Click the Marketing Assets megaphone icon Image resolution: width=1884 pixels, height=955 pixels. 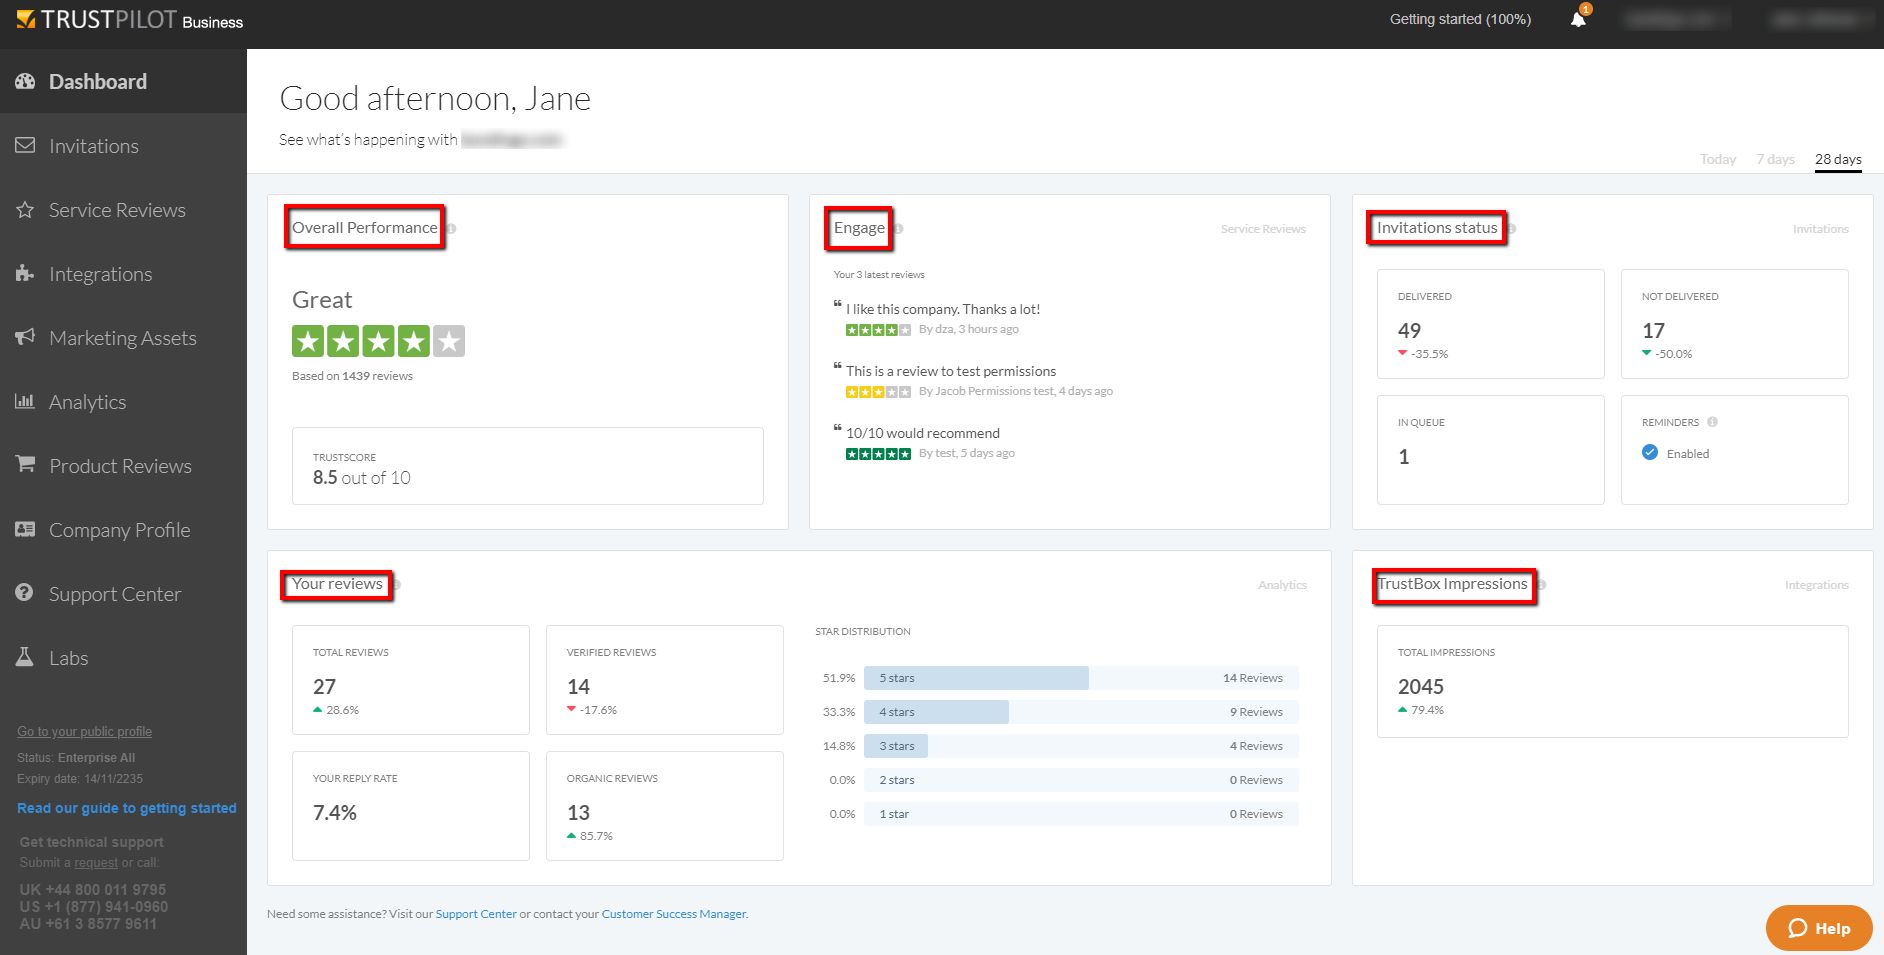click(25, 337)
